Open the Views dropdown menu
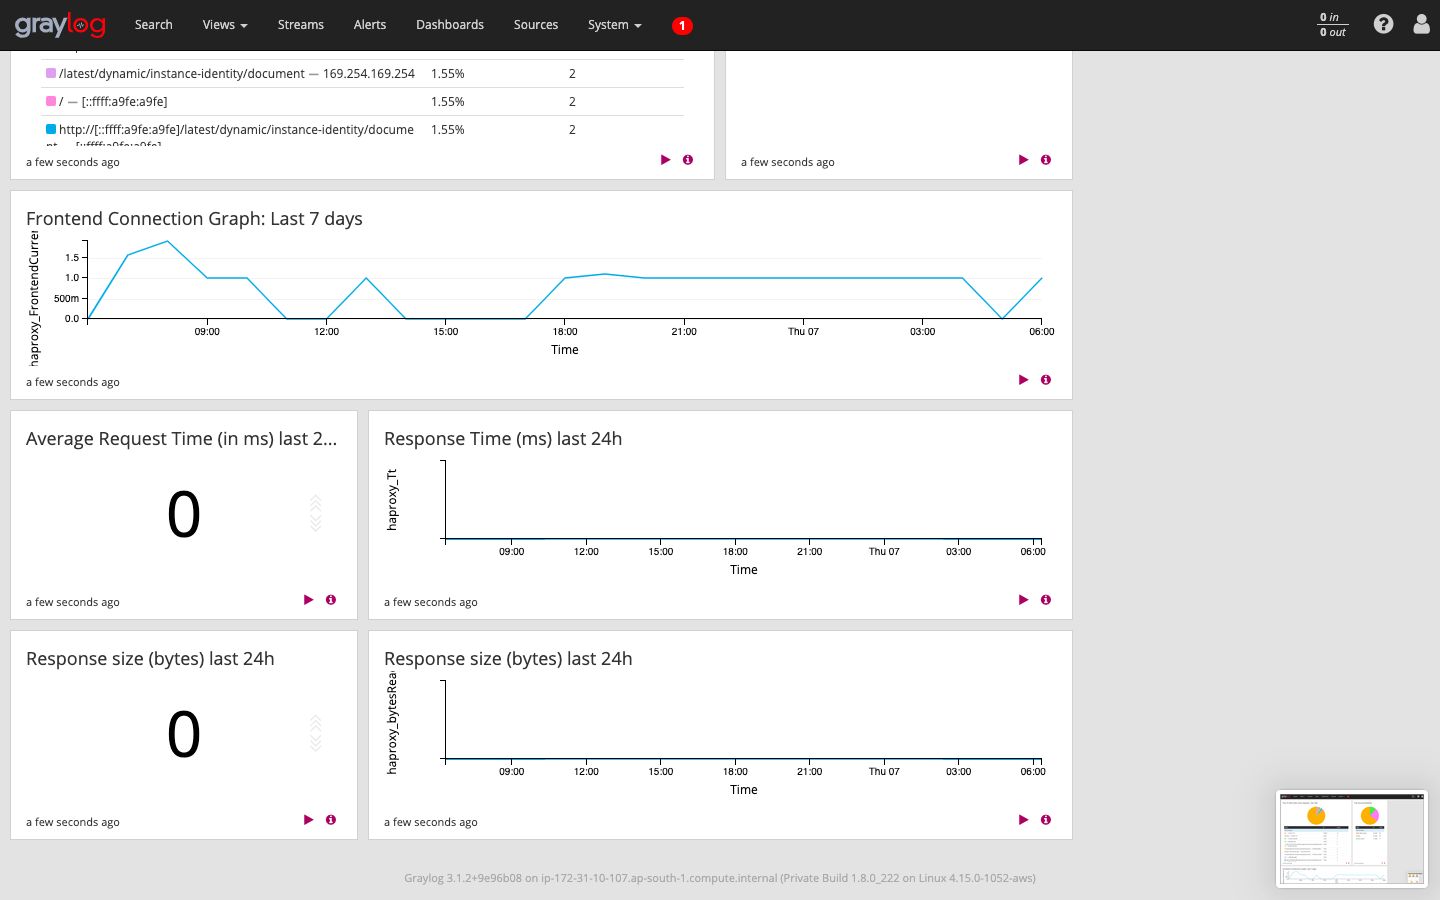The height and width of the screenshot is (900, 1440). [225, 25]
